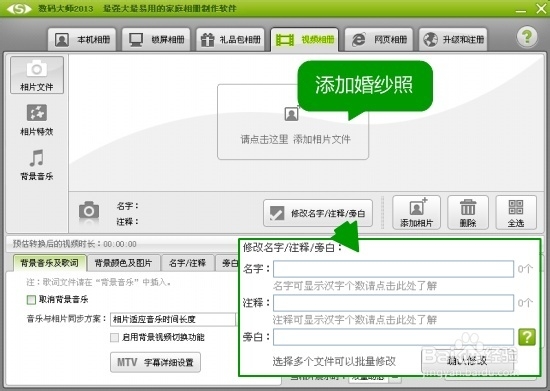Switch to 背景颜色及图片 settings tab
550x391 pixels.
pos(123,263)
